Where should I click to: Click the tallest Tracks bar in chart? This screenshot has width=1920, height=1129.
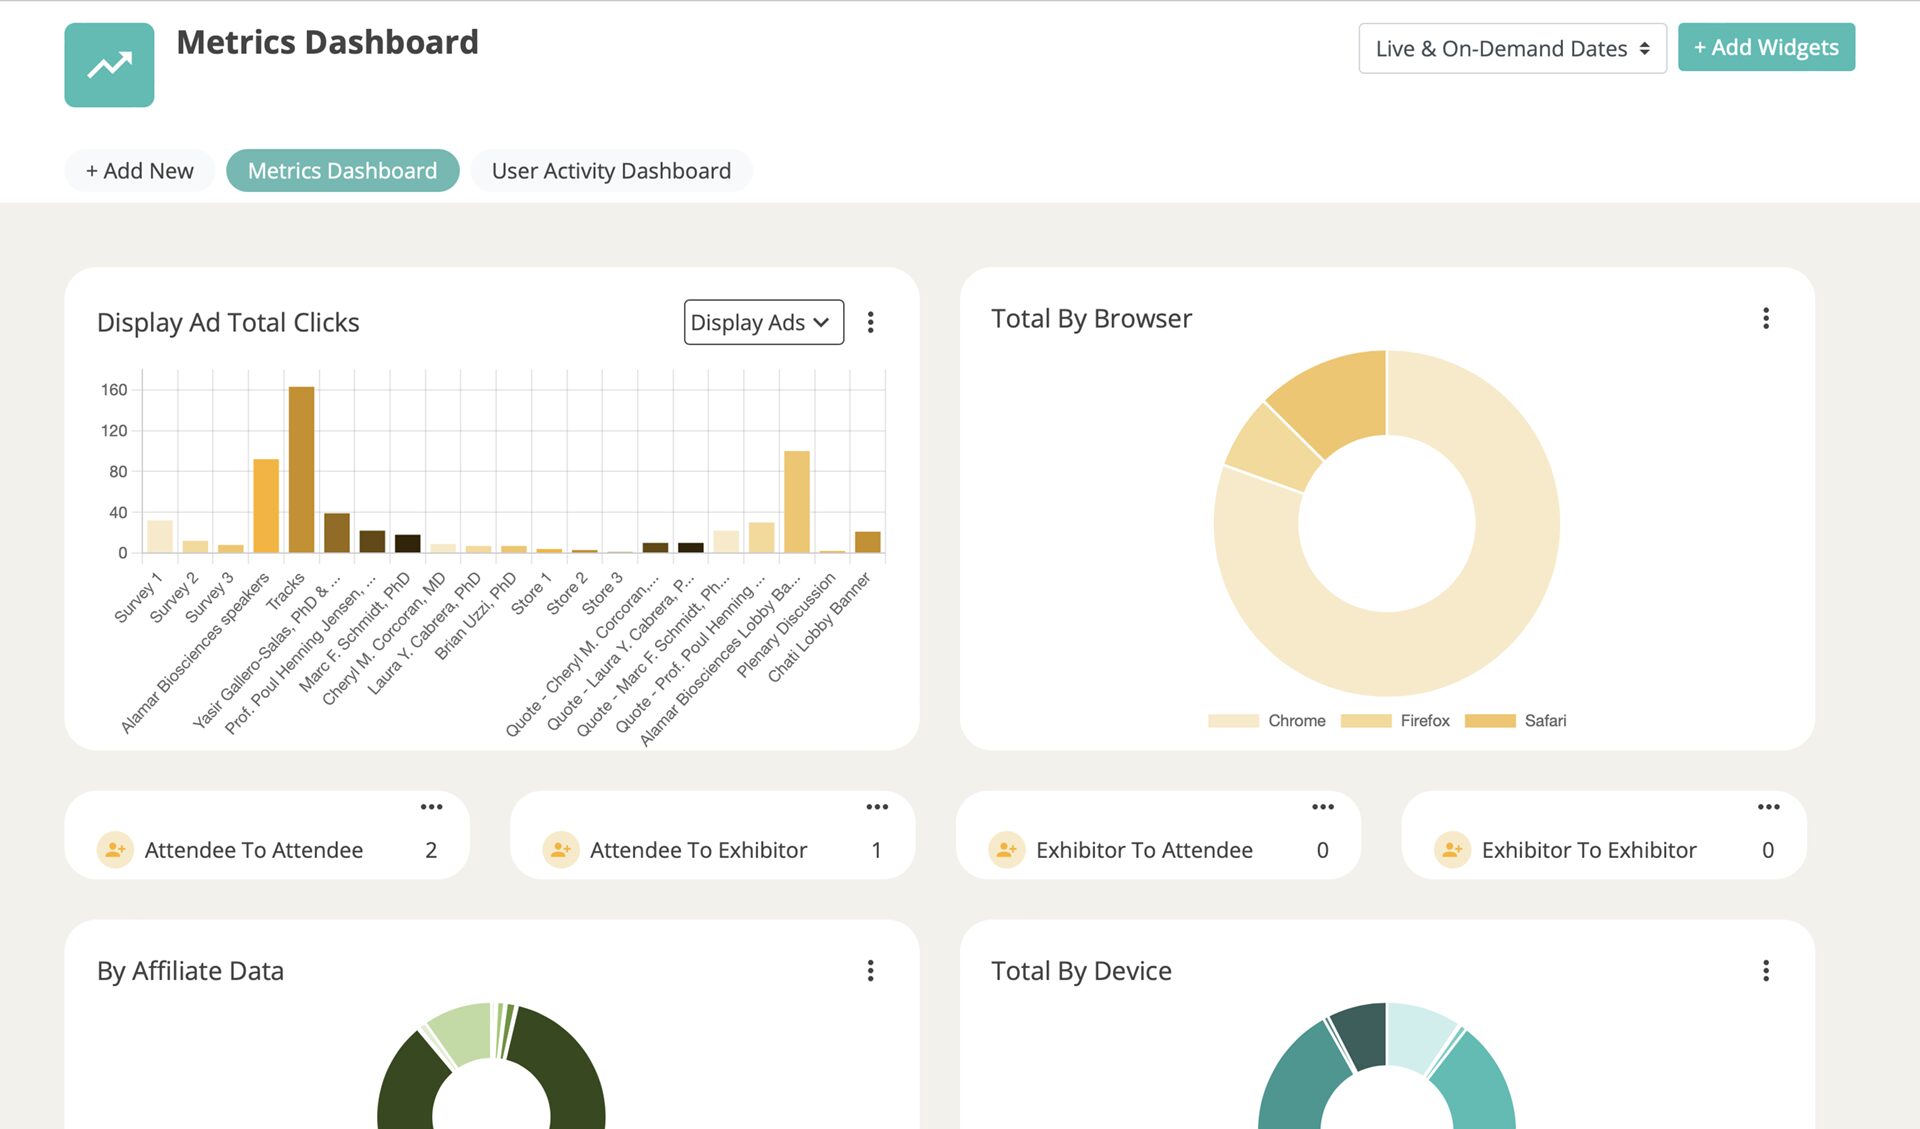point(301,470)
